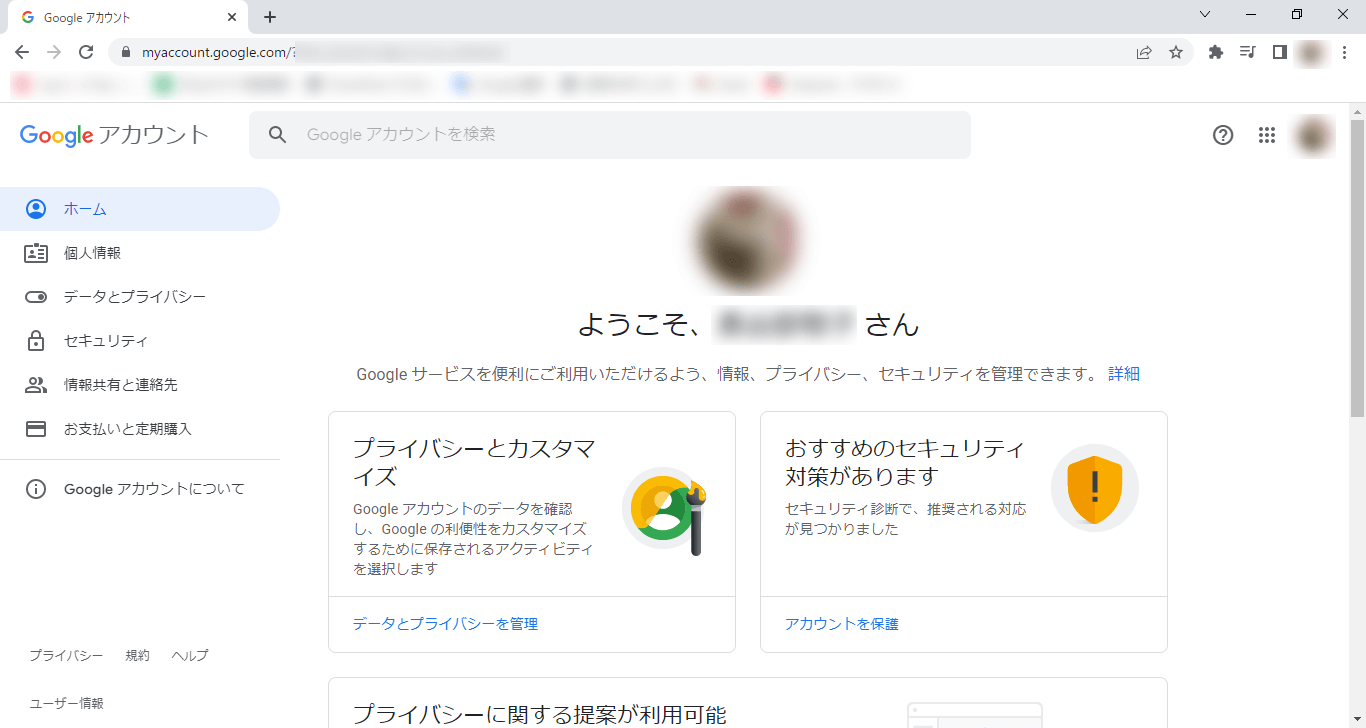
Task: Click the share page icon in address bar
Action: [x=1144, y=52]
